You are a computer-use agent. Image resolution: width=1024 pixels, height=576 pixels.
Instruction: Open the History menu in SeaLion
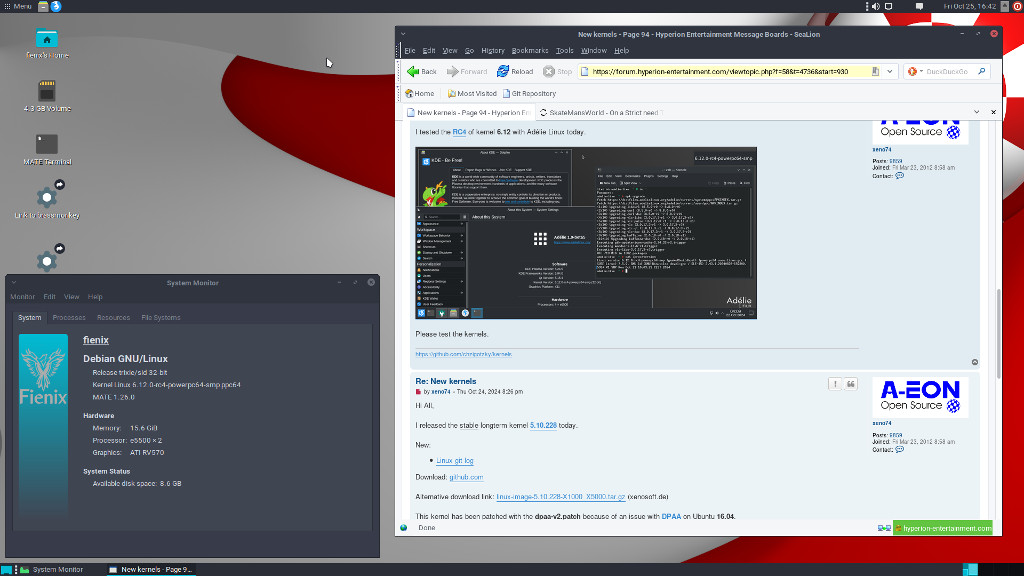[x=492, y=50]
